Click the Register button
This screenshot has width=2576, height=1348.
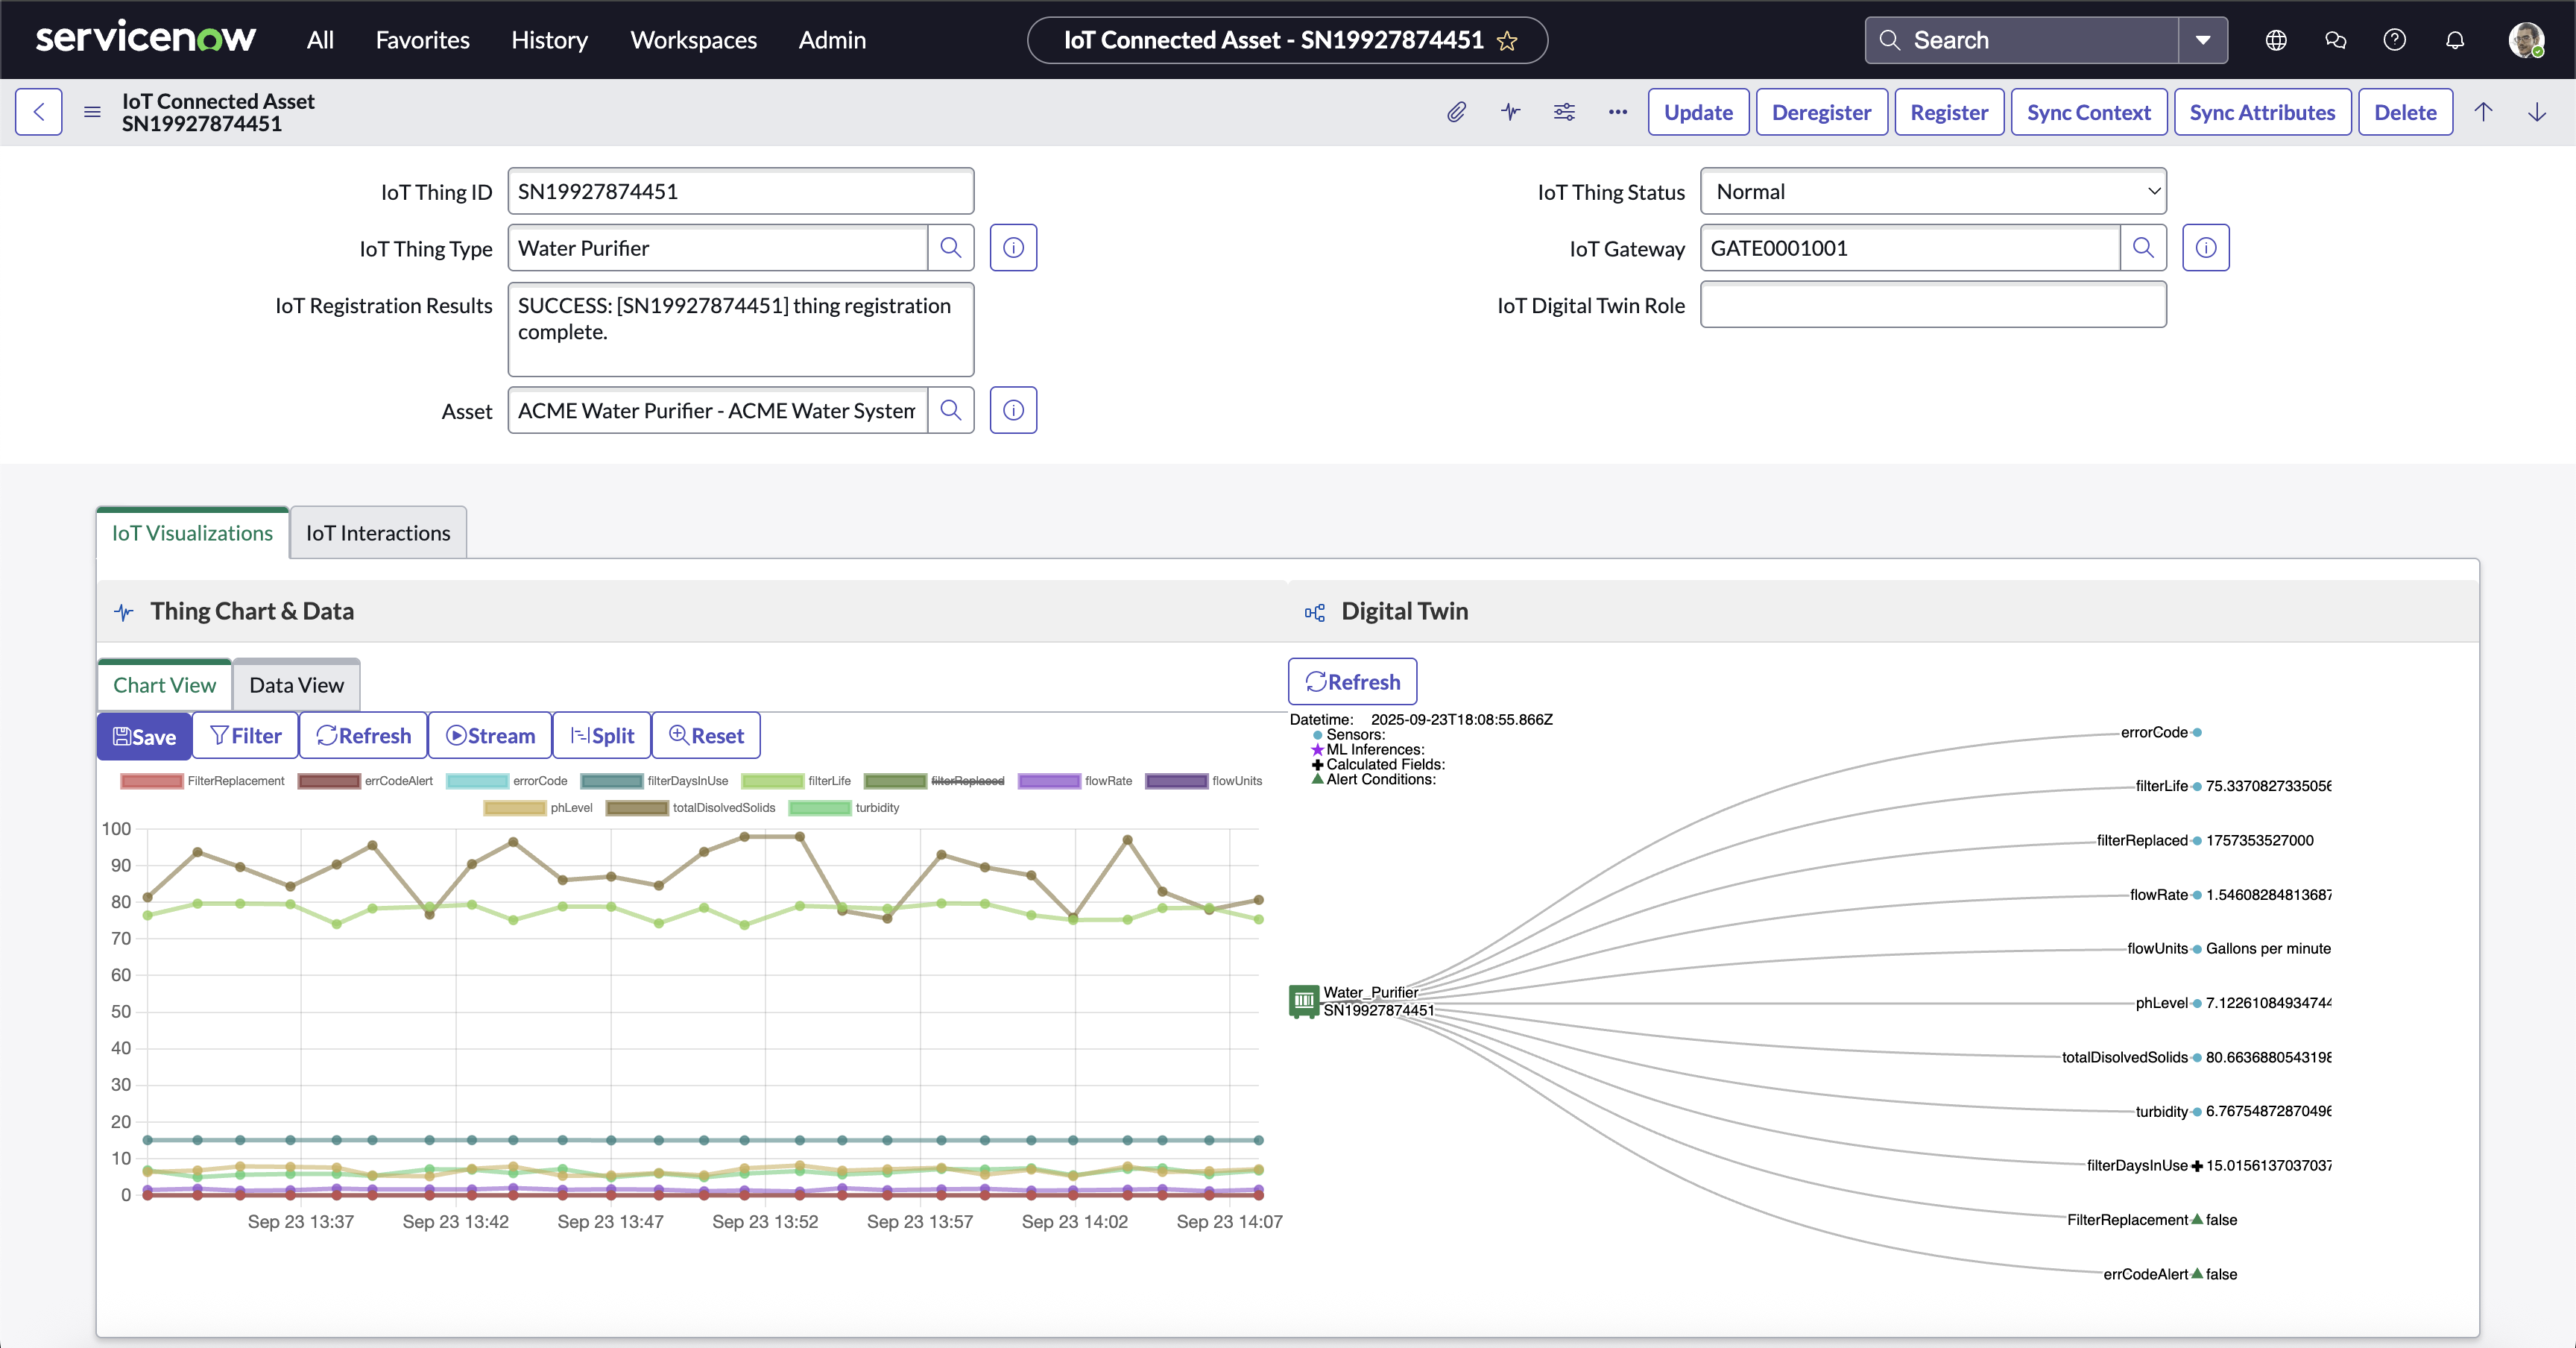click(x=1949, y=112)
